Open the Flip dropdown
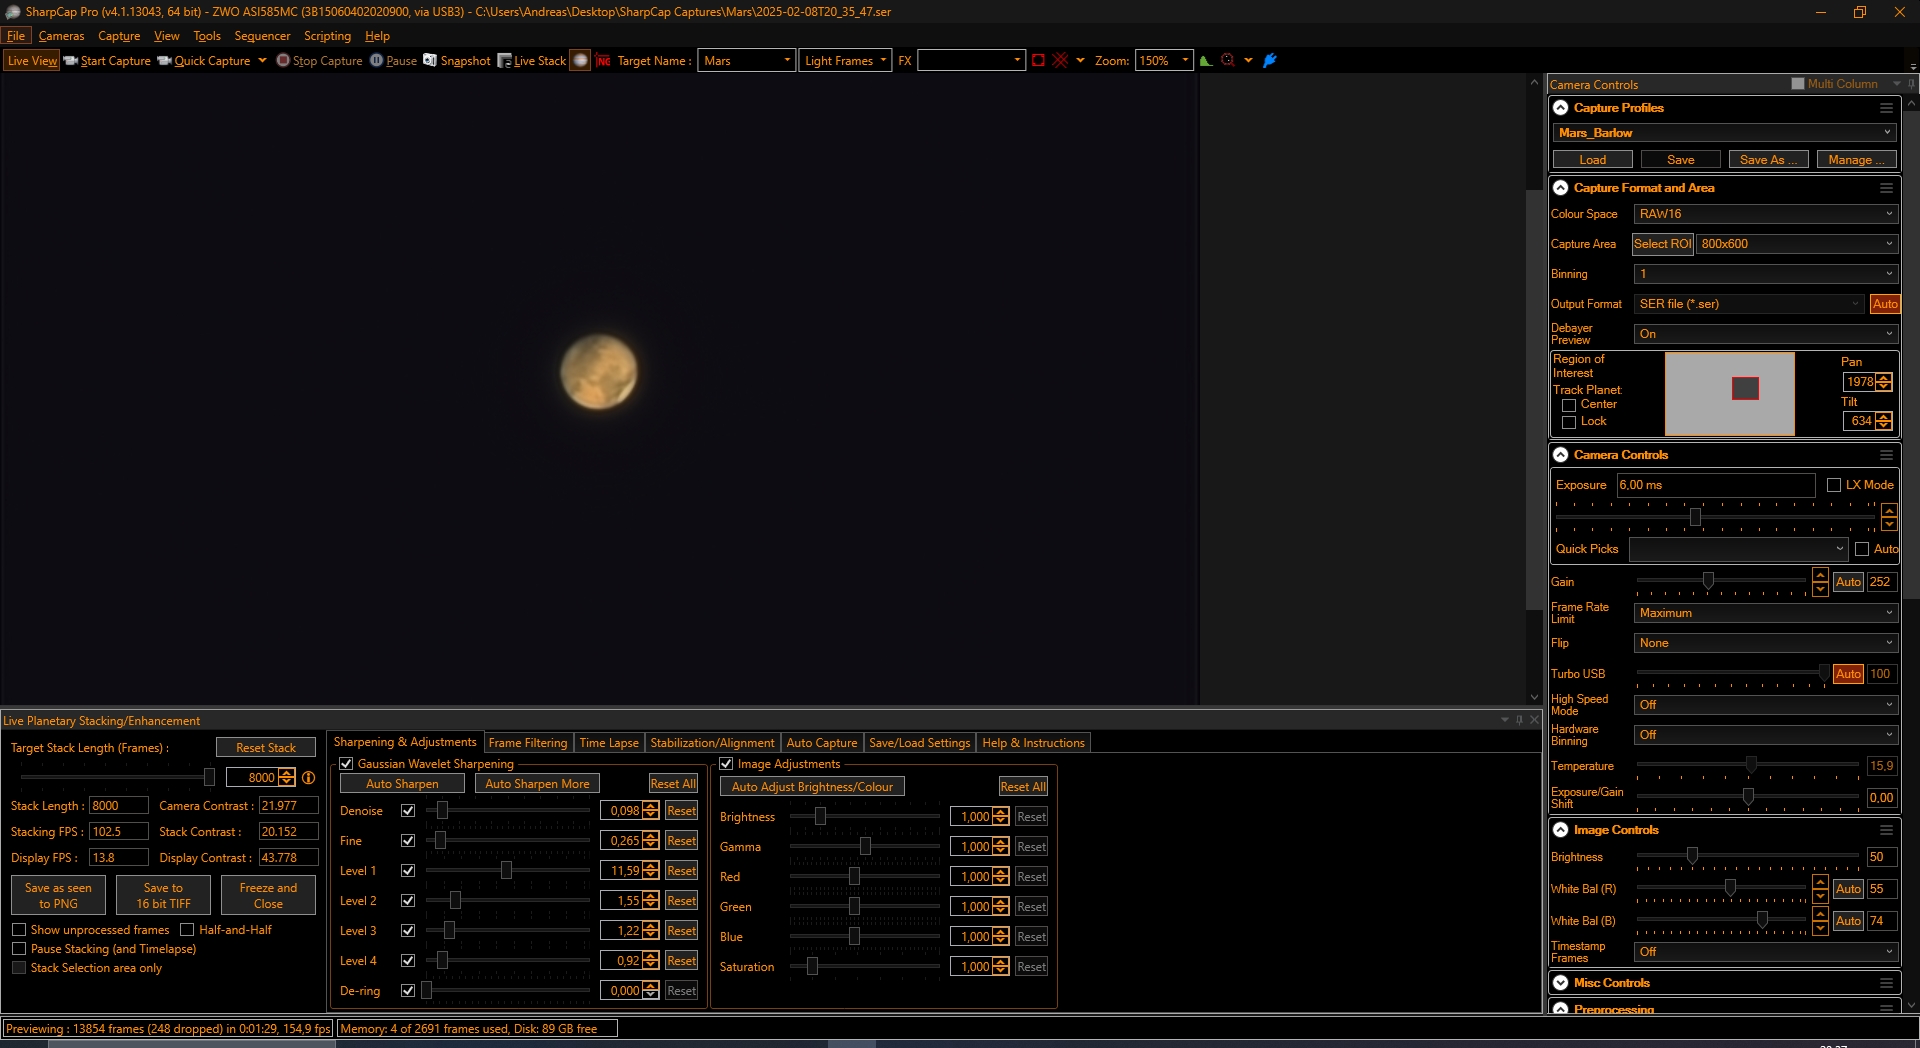 (x=1765, y=643)
